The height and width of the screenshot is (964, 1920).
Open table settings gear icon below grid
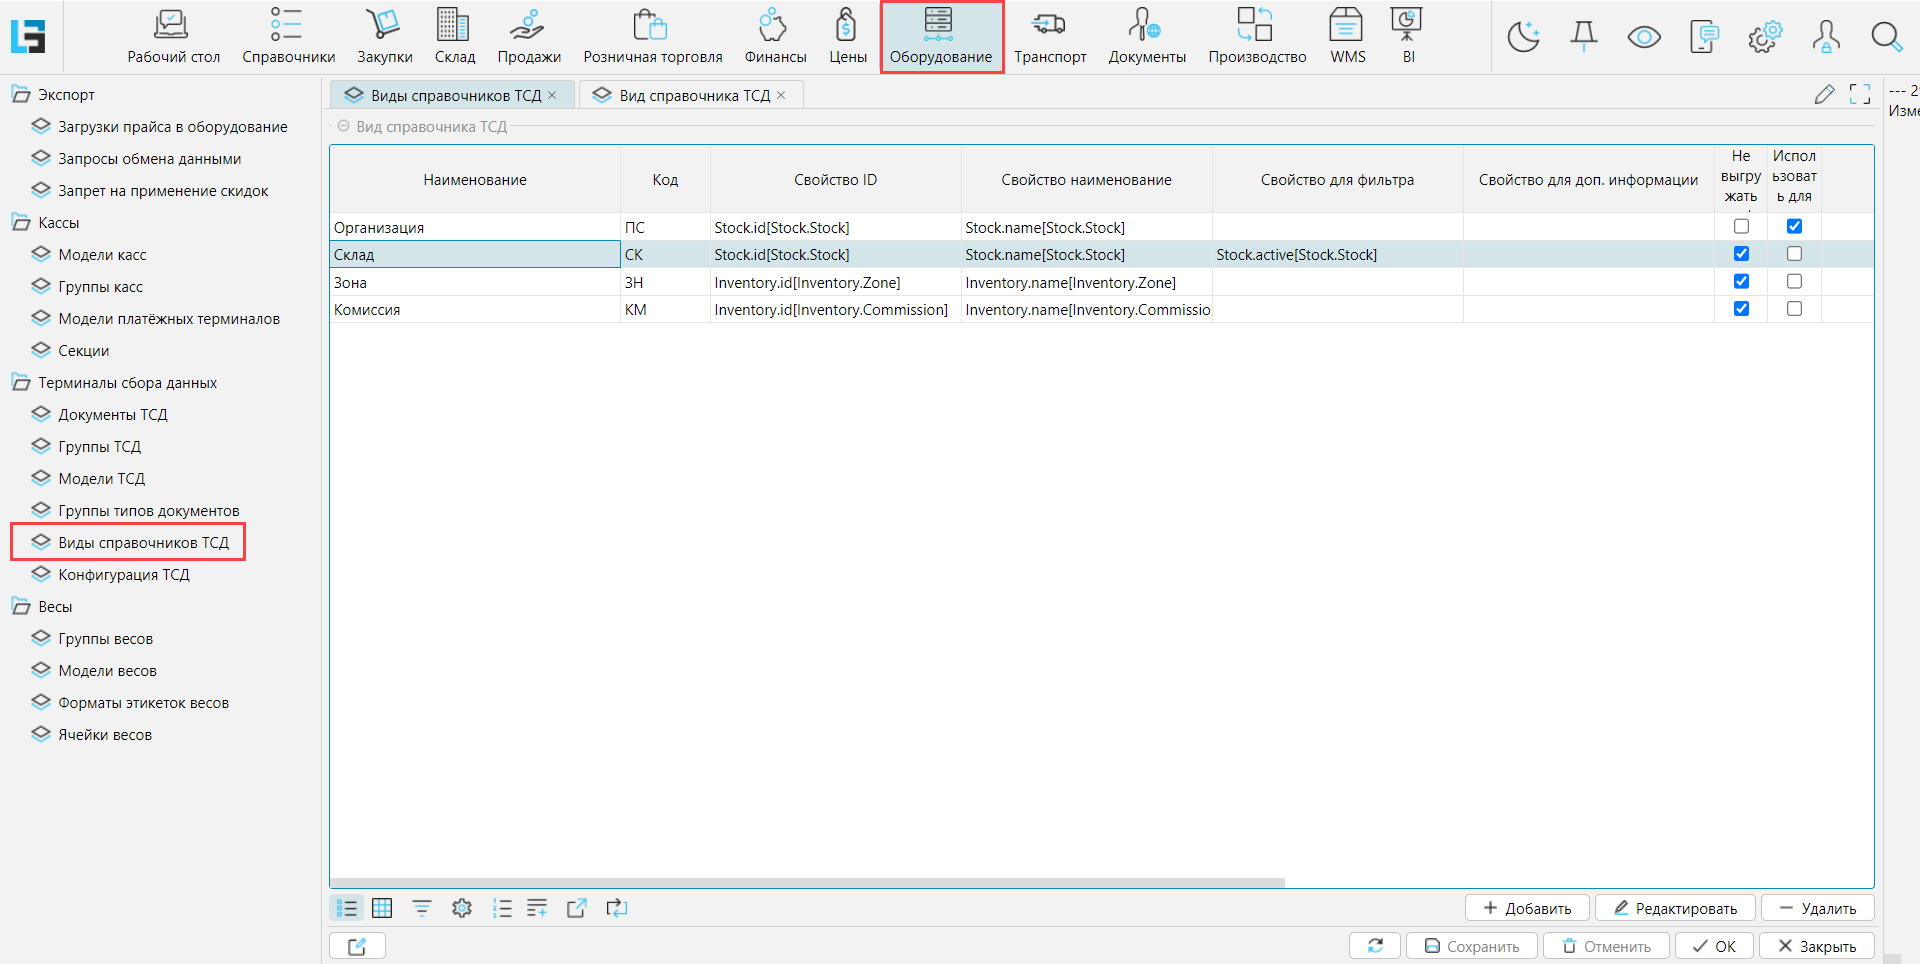(x=461, y=908)
